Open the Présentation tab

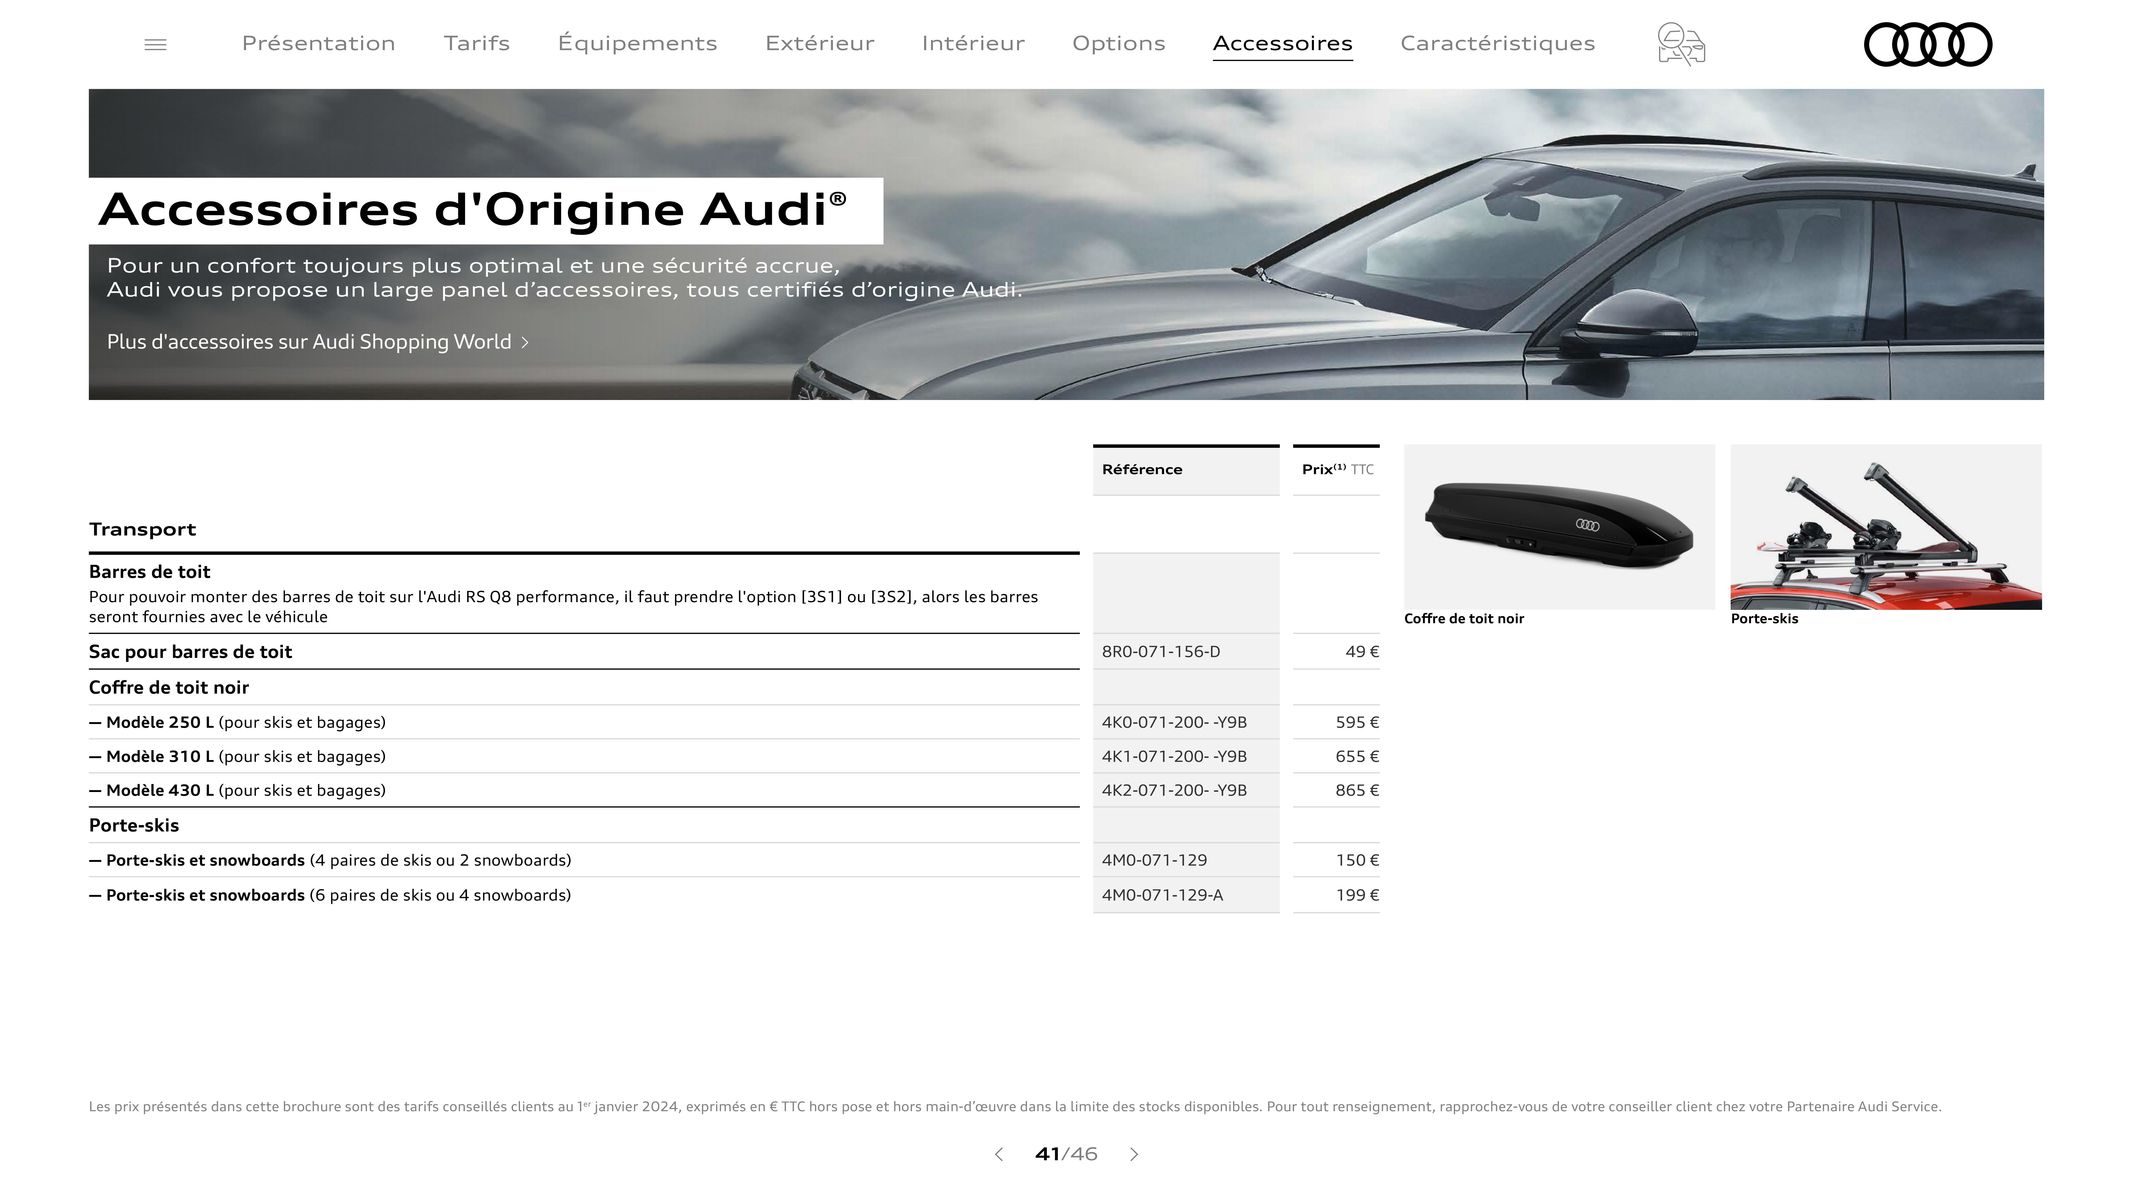[319, 43]
